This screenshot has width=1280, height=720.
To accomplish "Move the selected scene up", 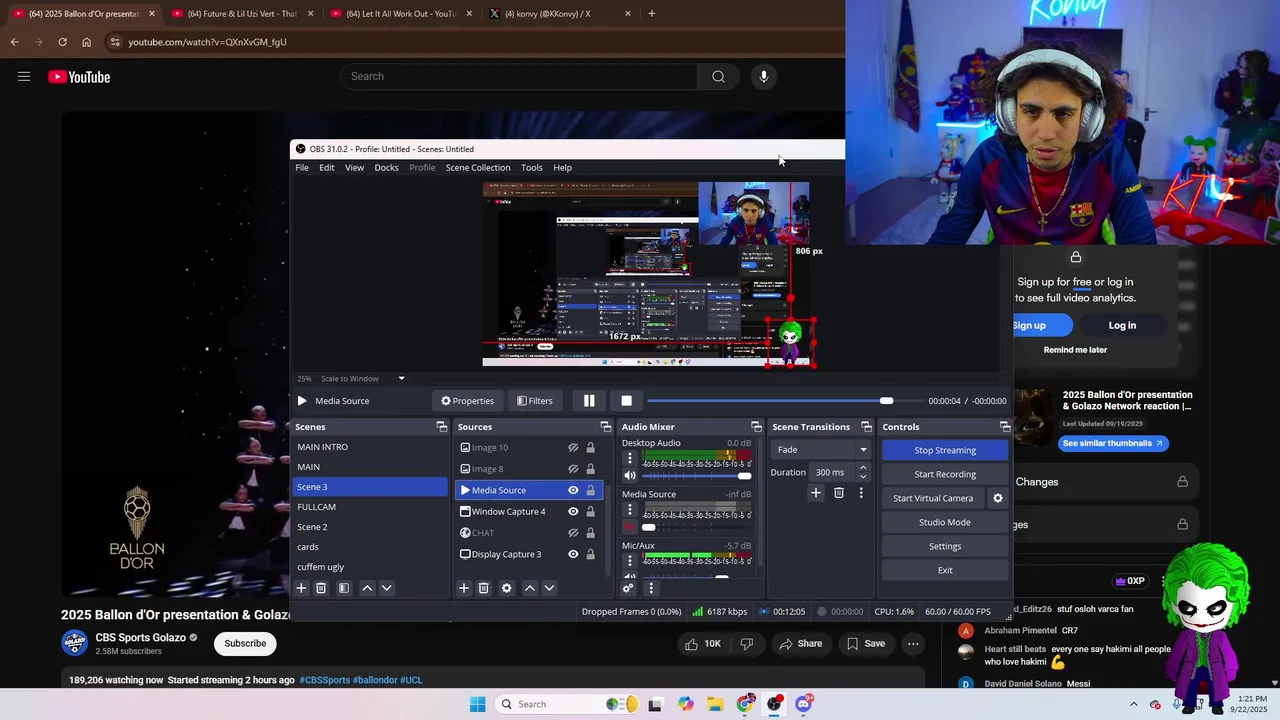I will [367, 588].
